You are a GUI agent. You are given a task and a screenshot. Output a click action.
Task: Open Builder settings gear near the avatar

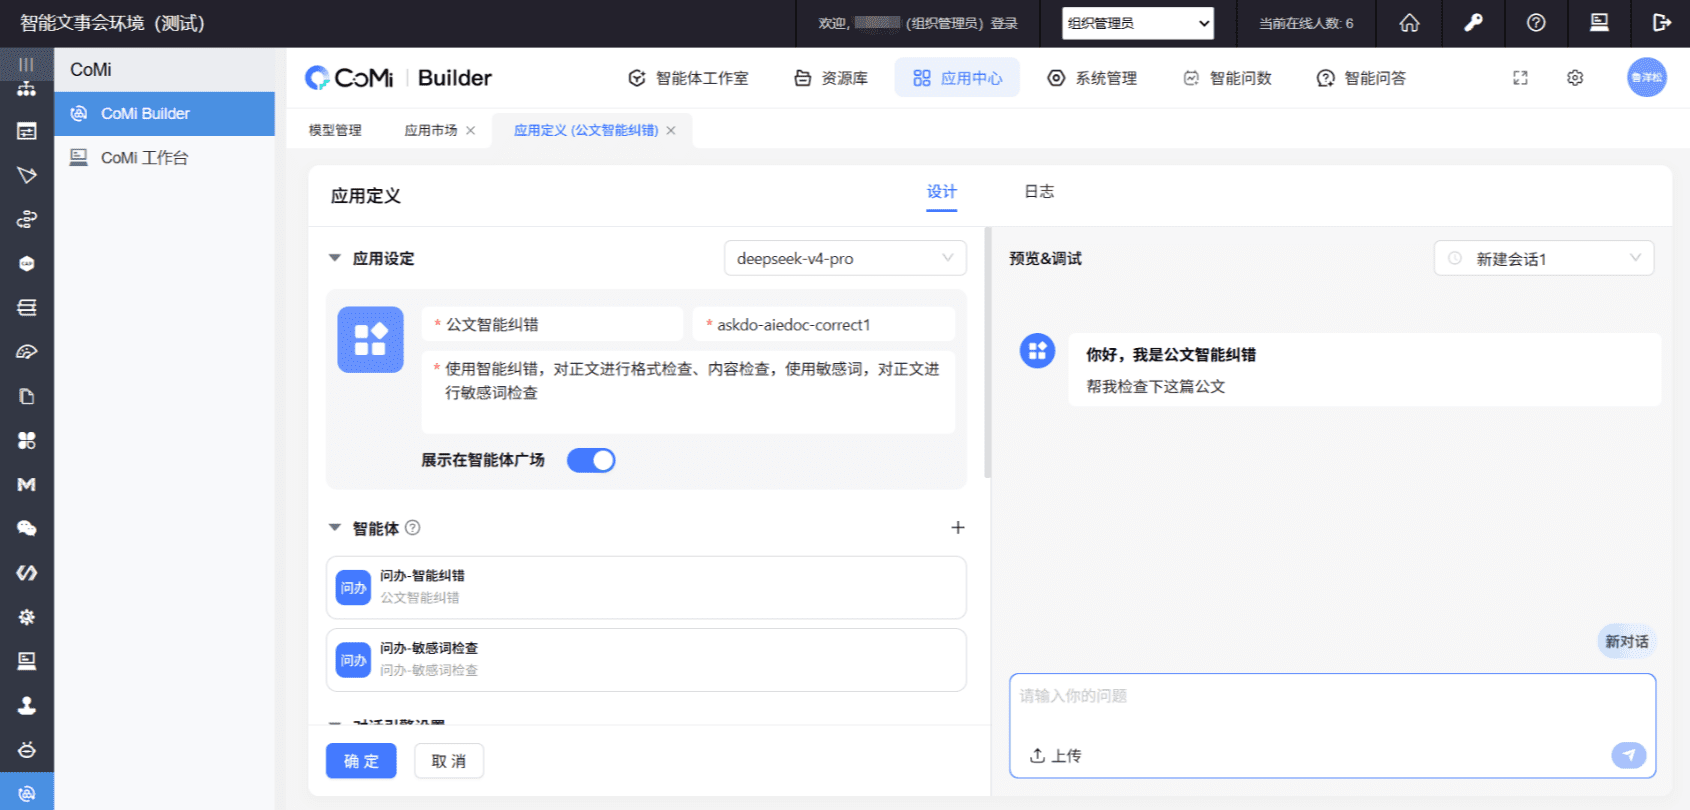(x=1575, y=78)
